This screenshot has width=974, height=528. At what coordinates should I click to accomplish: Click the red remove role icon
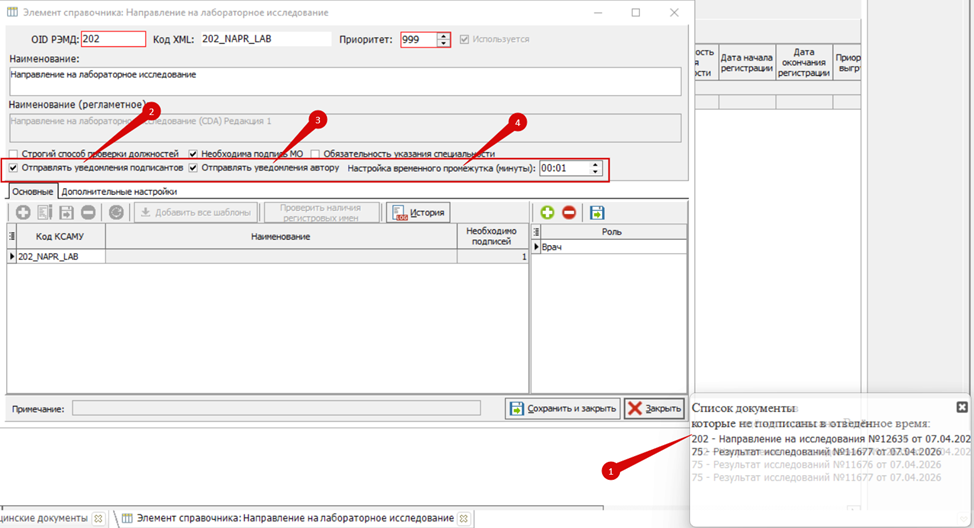coord(568,212)
